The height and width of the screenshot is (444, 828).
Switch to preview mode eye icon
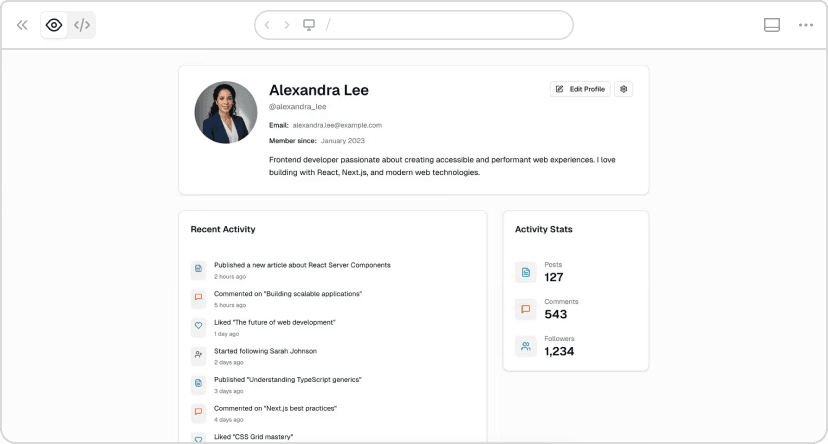(54, 25)
